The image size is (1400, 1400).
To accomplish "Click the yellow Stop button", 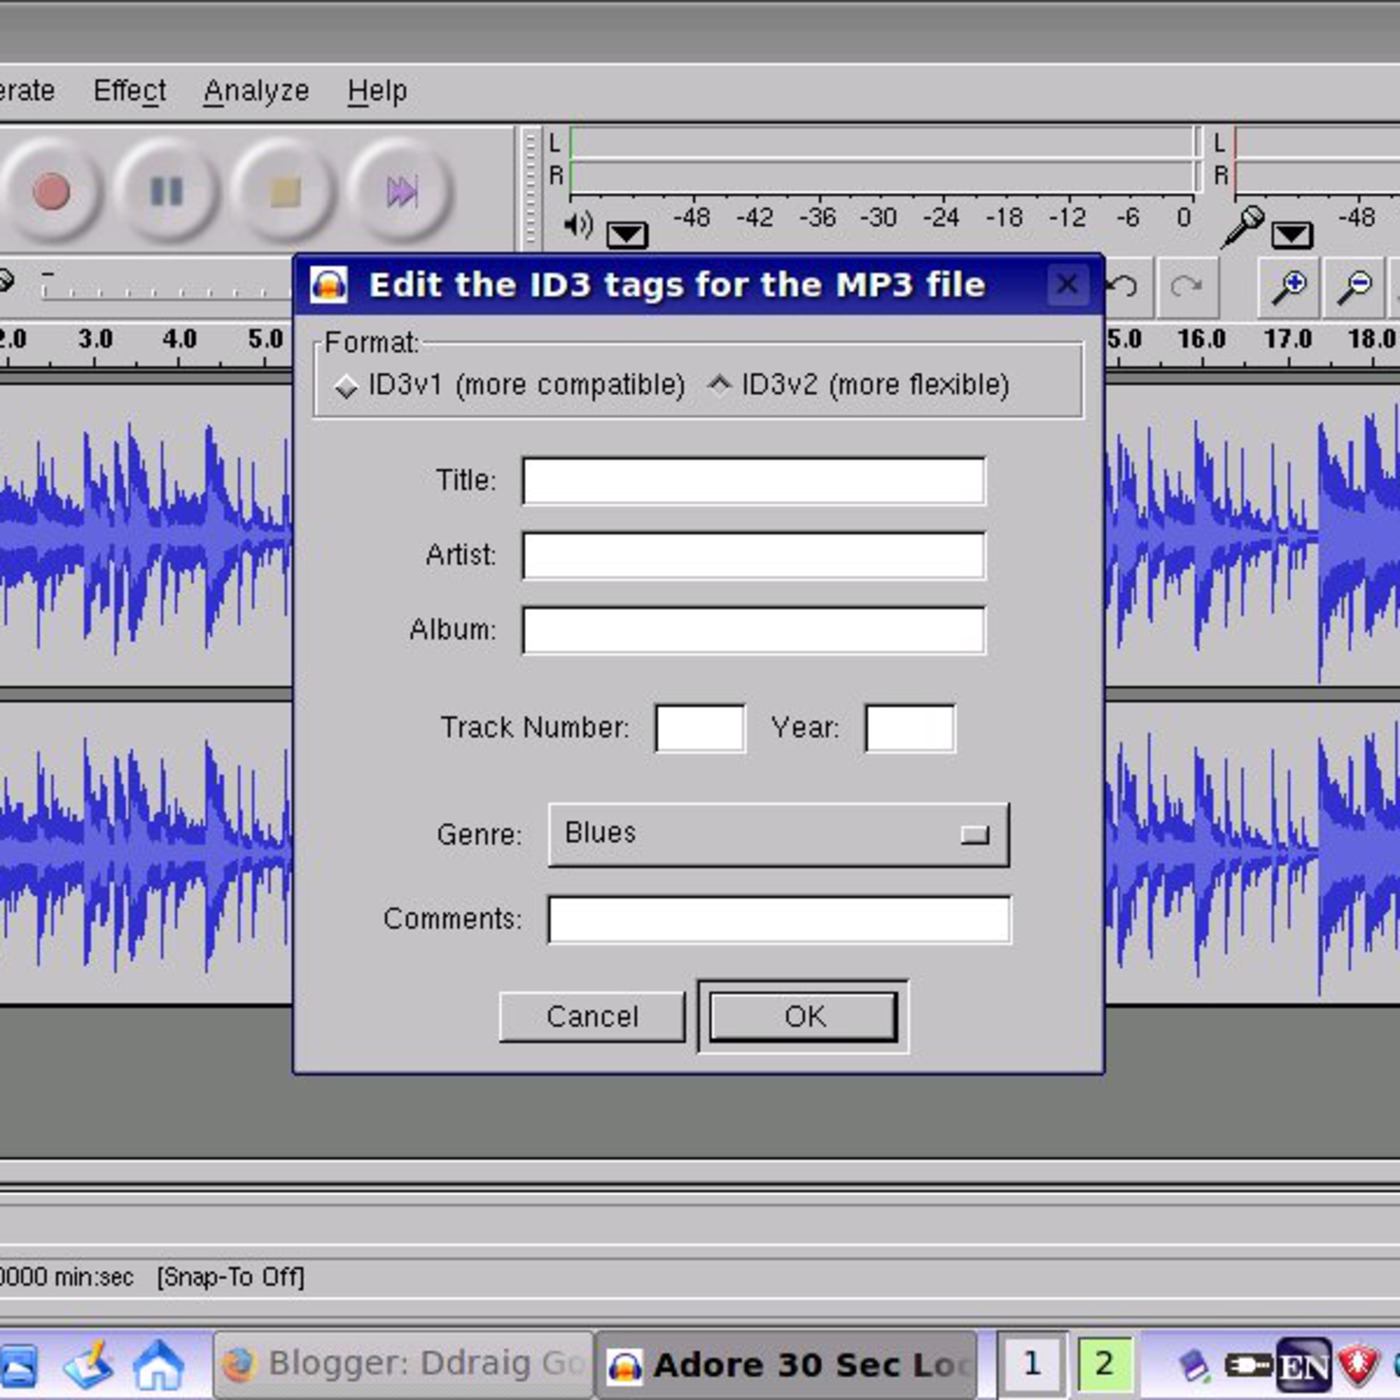I will (285, 191).
